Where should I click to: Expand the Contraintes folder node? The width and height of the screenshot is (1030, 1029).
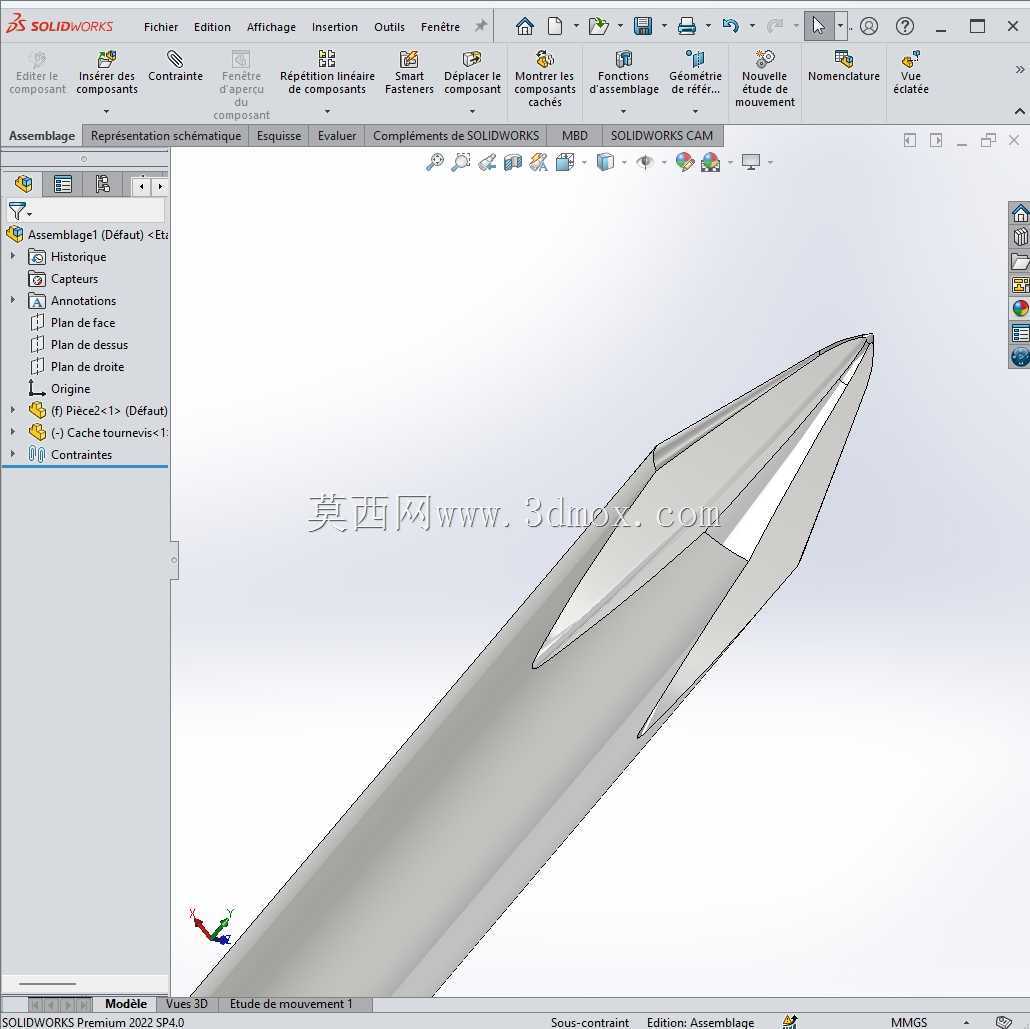pyautogui.click(x=12, y=453)
